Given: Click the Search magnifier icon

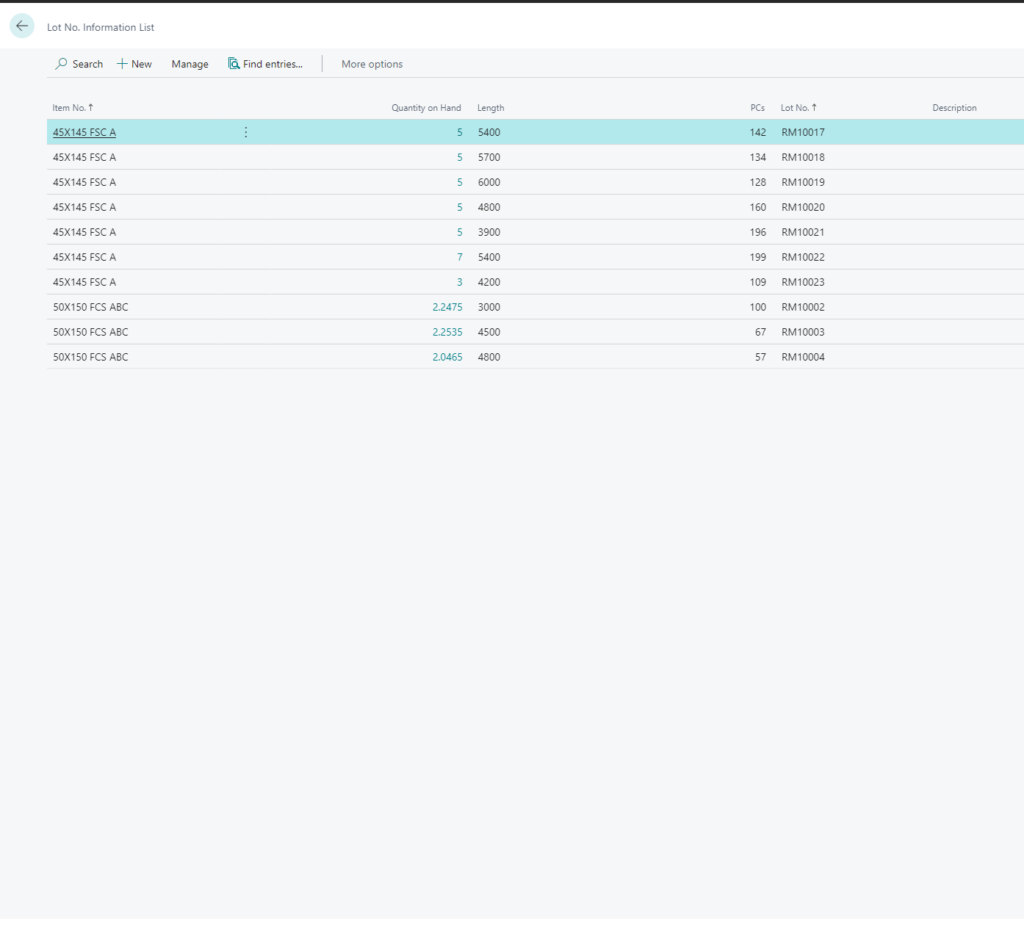Looking at the screenshot, I should coord(62,64).
